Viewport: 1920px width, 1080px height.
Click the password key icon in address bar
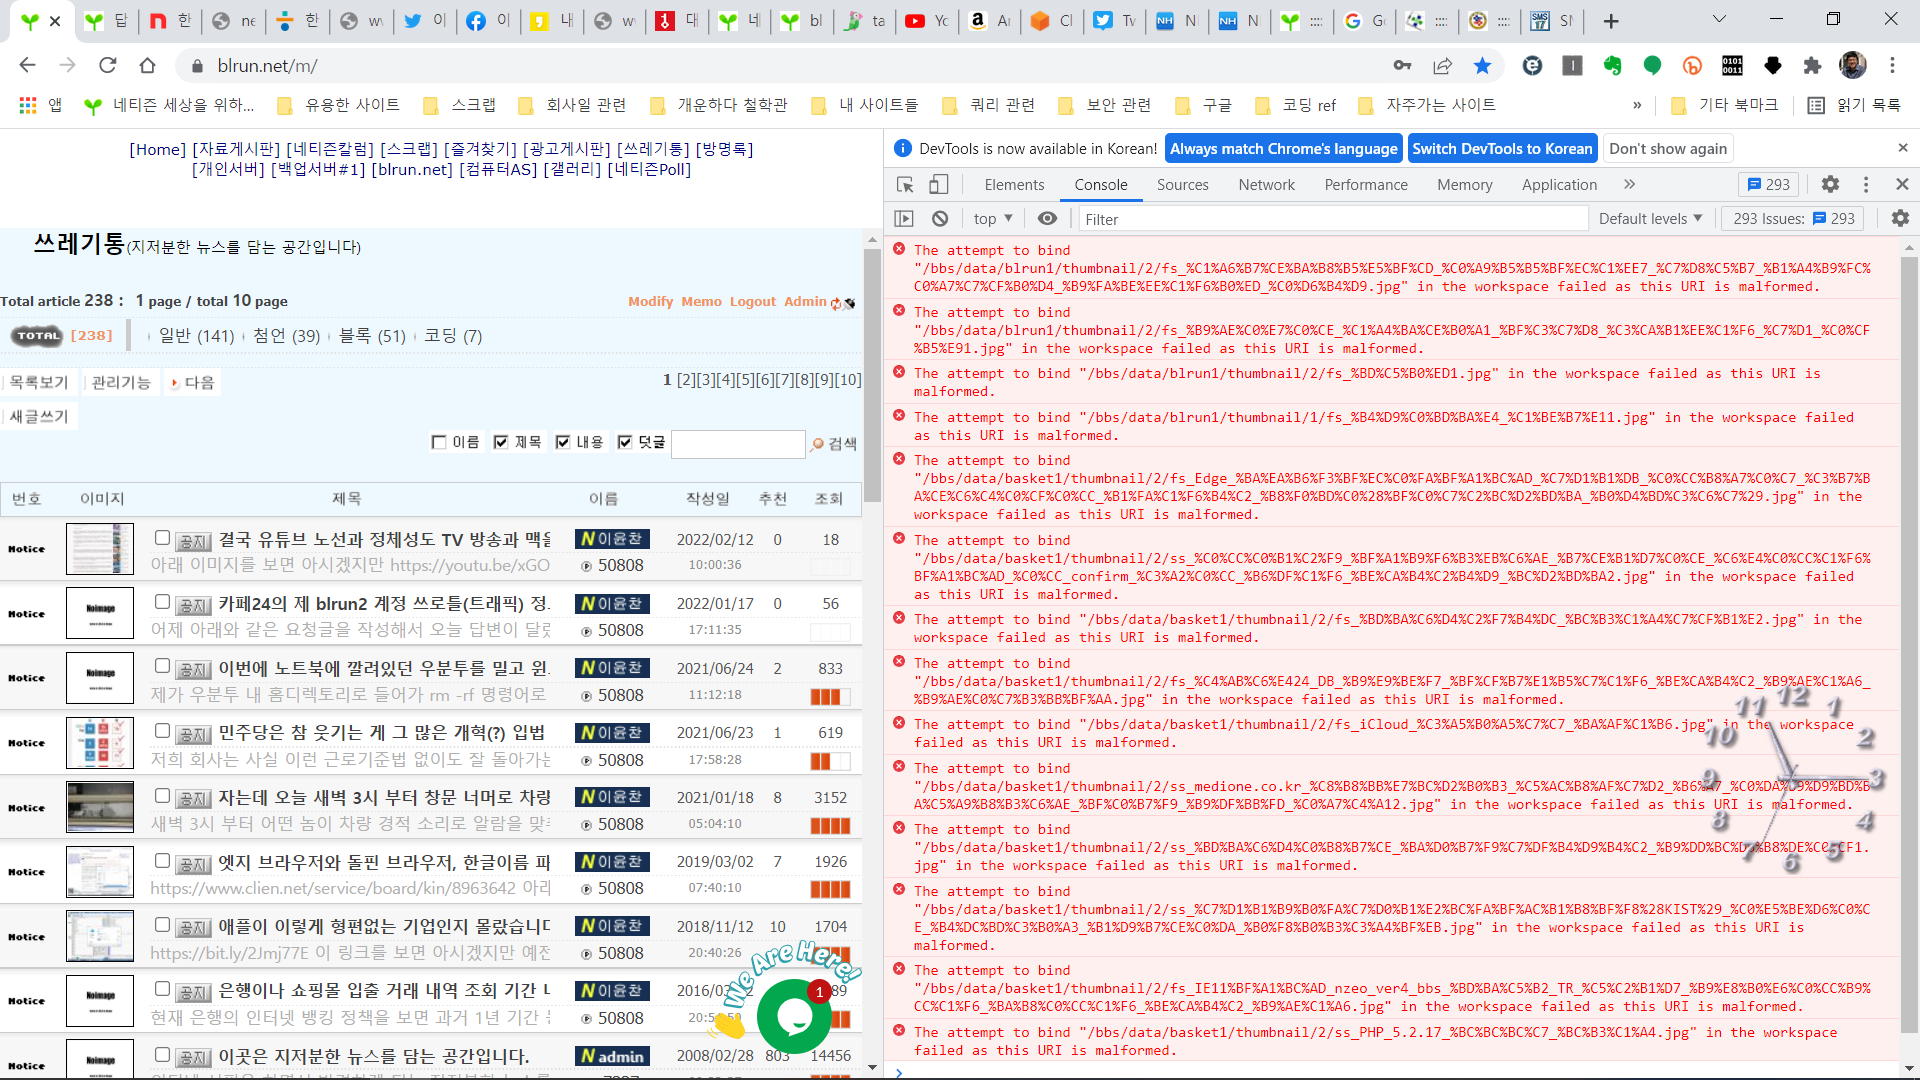[1402, 65]
